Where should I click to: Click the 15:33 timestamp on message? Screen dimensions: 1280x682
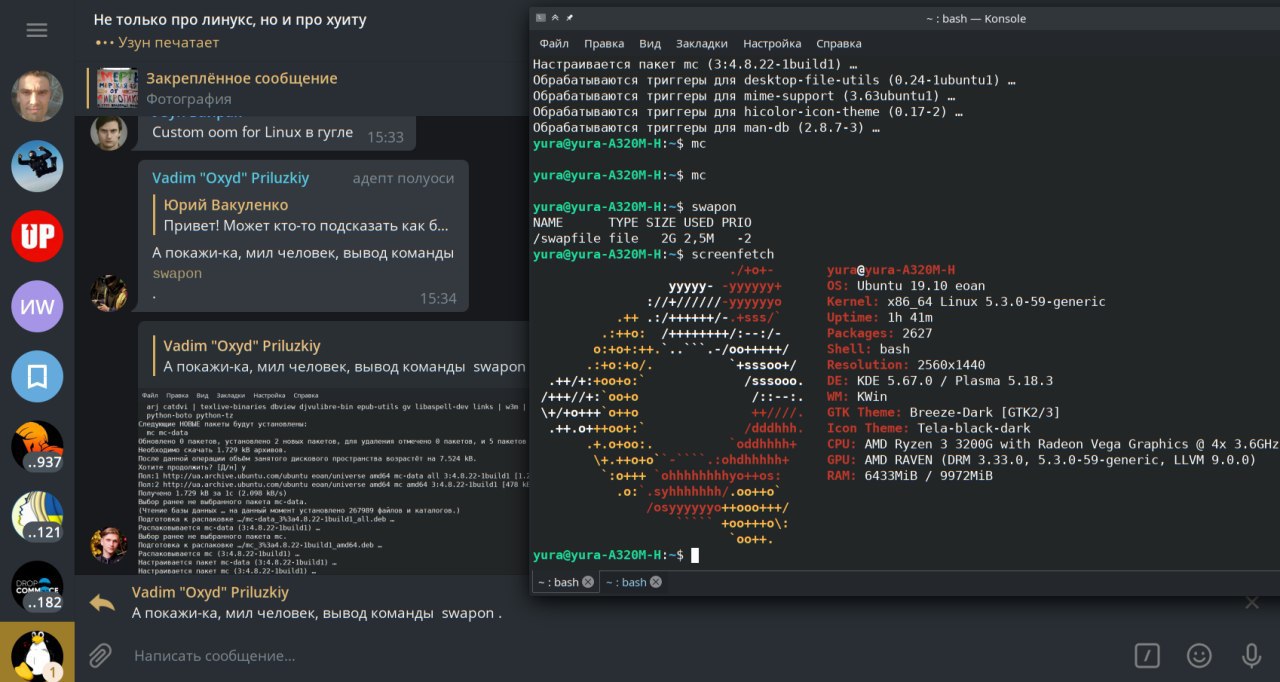point(385,137)
